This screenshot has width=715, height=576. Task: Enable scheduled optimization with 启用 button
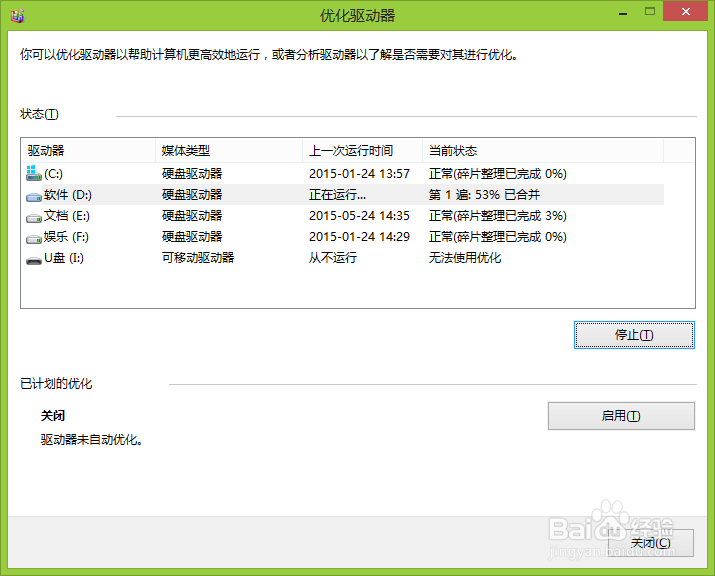point(621,415)
